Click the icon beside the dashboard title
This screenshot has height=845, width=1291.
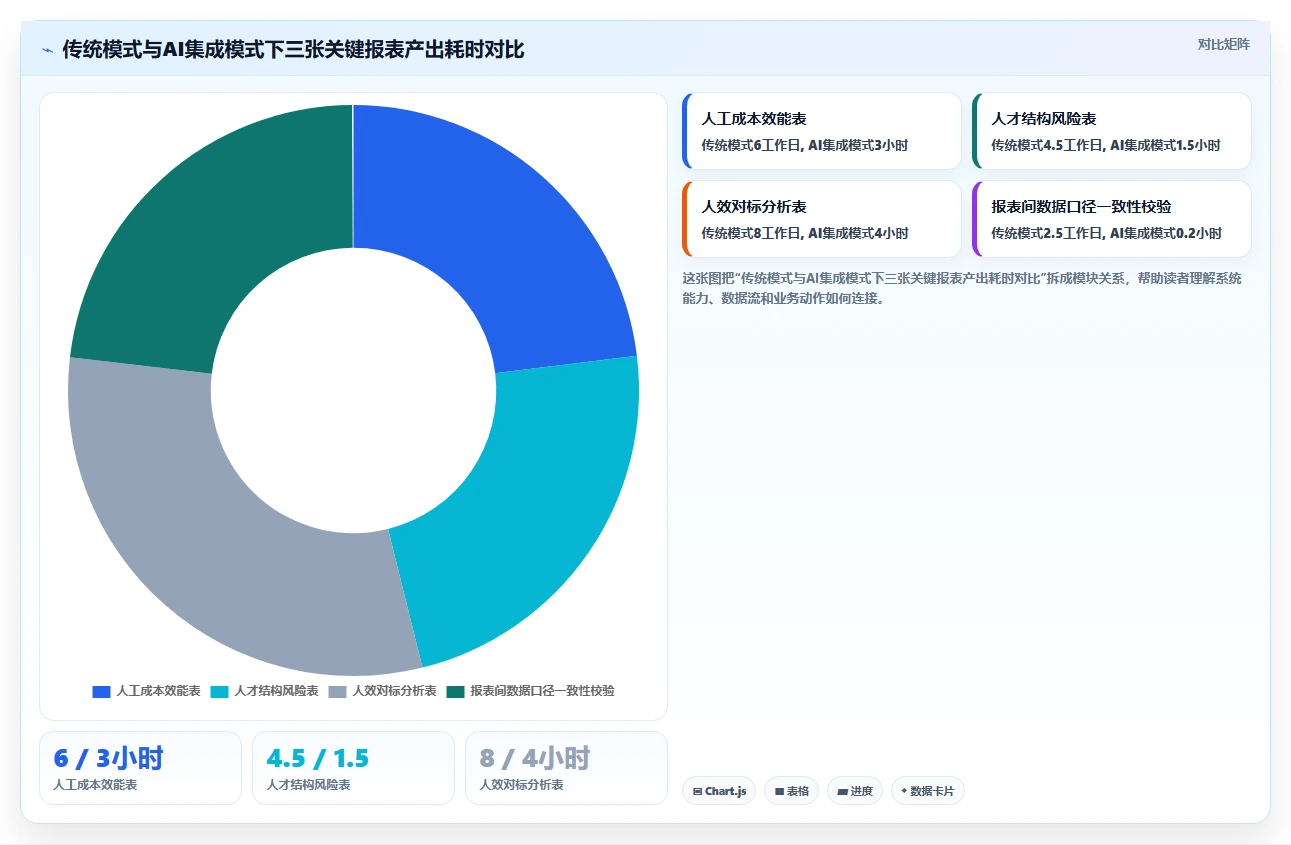pos(47,50)
